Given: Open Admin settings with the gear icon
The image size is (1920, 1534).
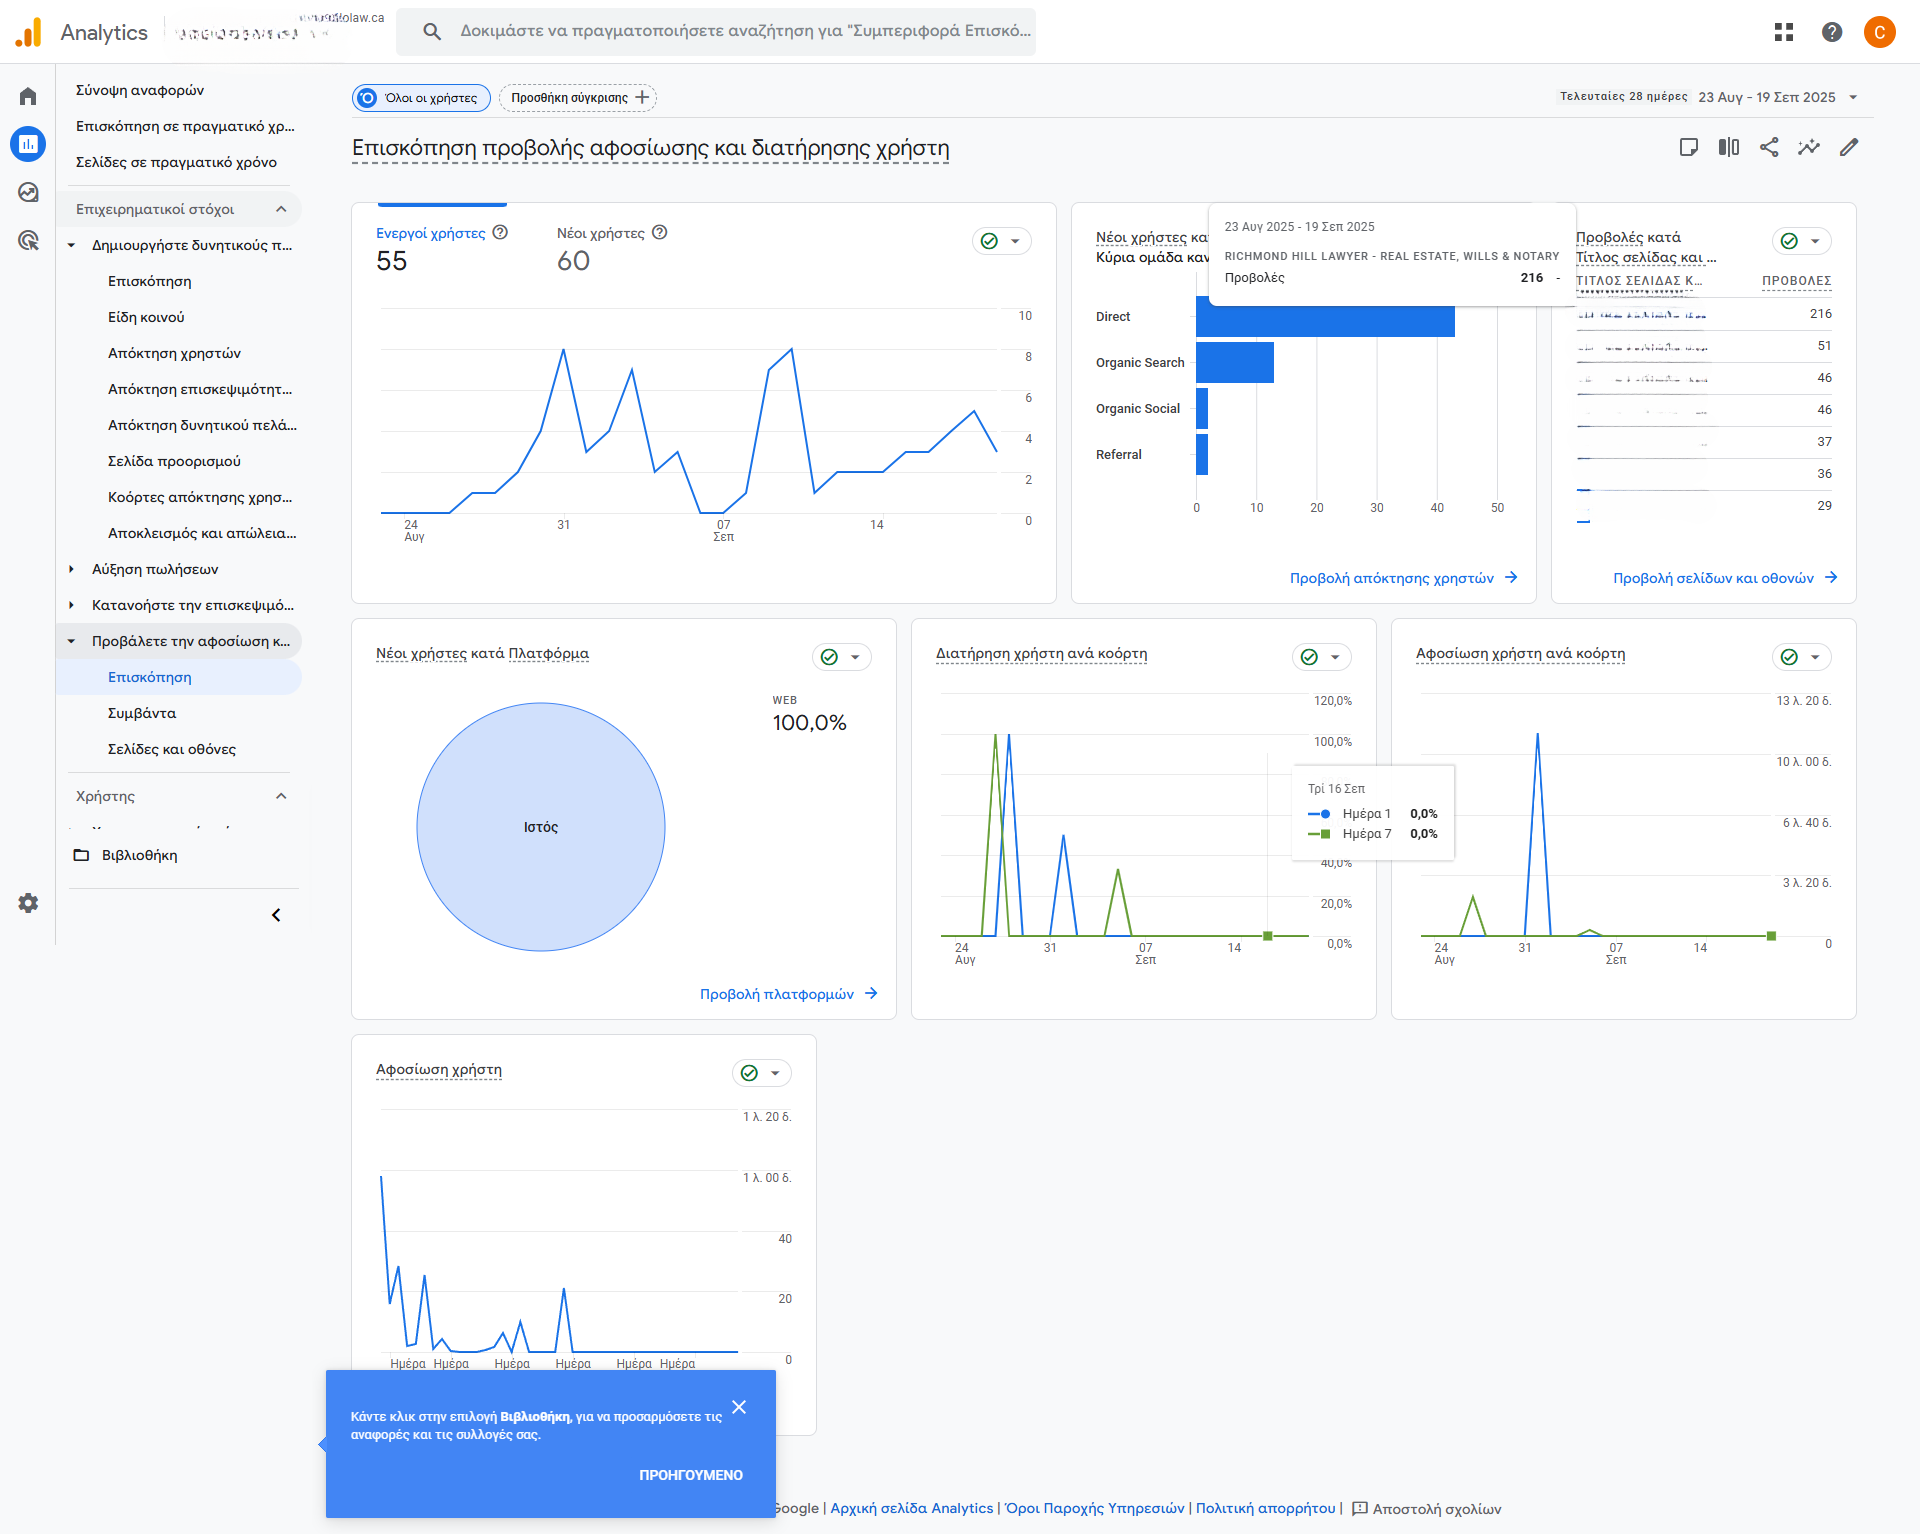Looking at the screenshot, I should point(27,903).
